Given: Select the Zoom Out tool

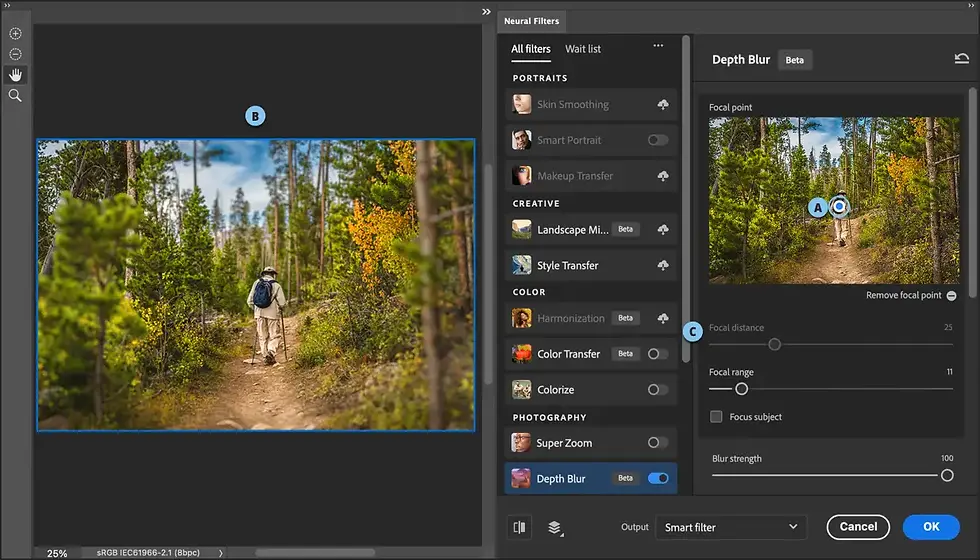Looking at the screenshot, I should (16, 54).
